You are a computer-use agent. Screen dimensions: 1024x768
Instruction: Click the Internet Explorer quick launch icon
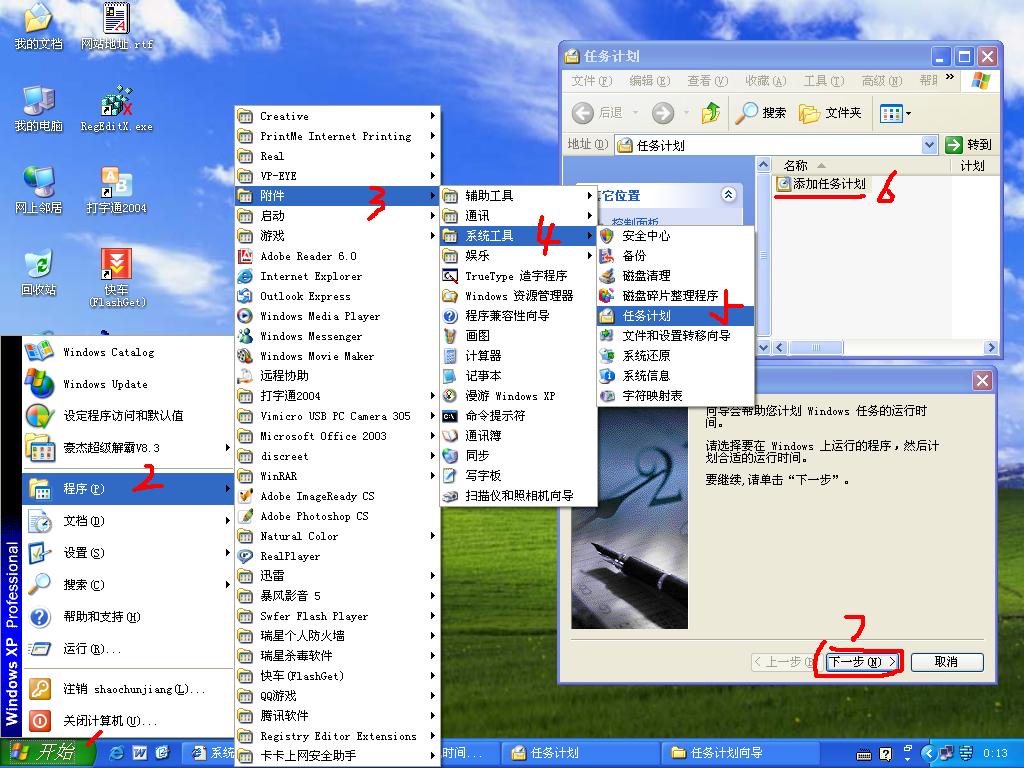pos(117,753)
